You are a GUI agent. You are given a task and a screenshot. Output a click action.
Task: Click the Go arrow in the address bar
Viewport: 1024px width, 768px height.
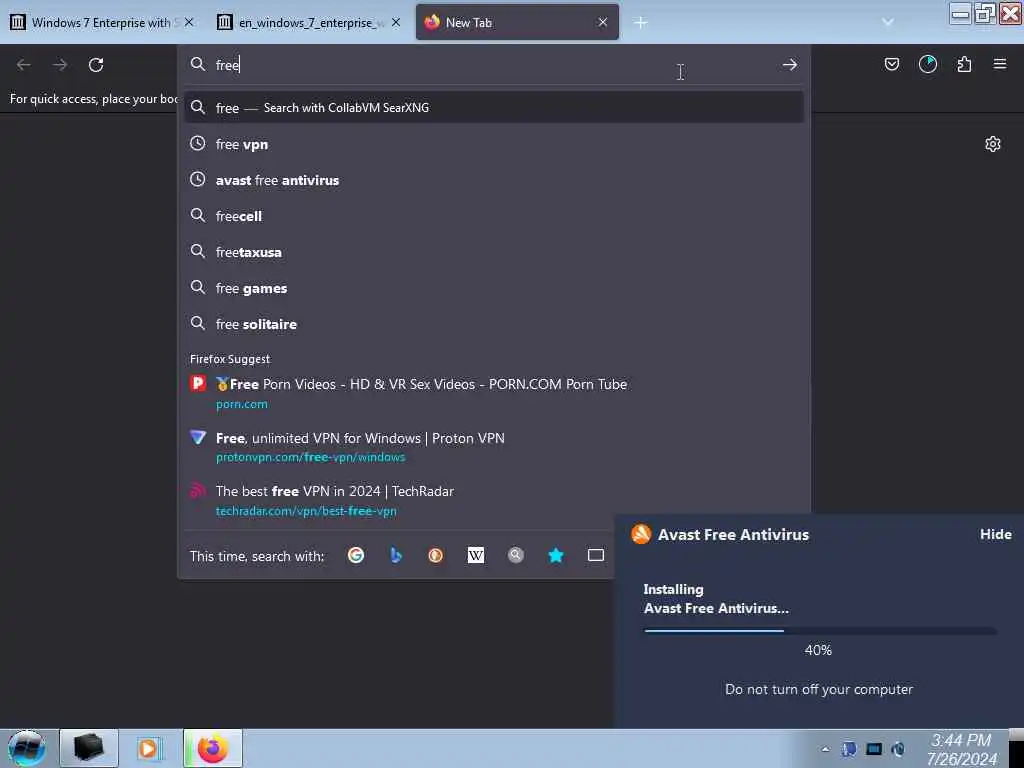click(790, 65)
